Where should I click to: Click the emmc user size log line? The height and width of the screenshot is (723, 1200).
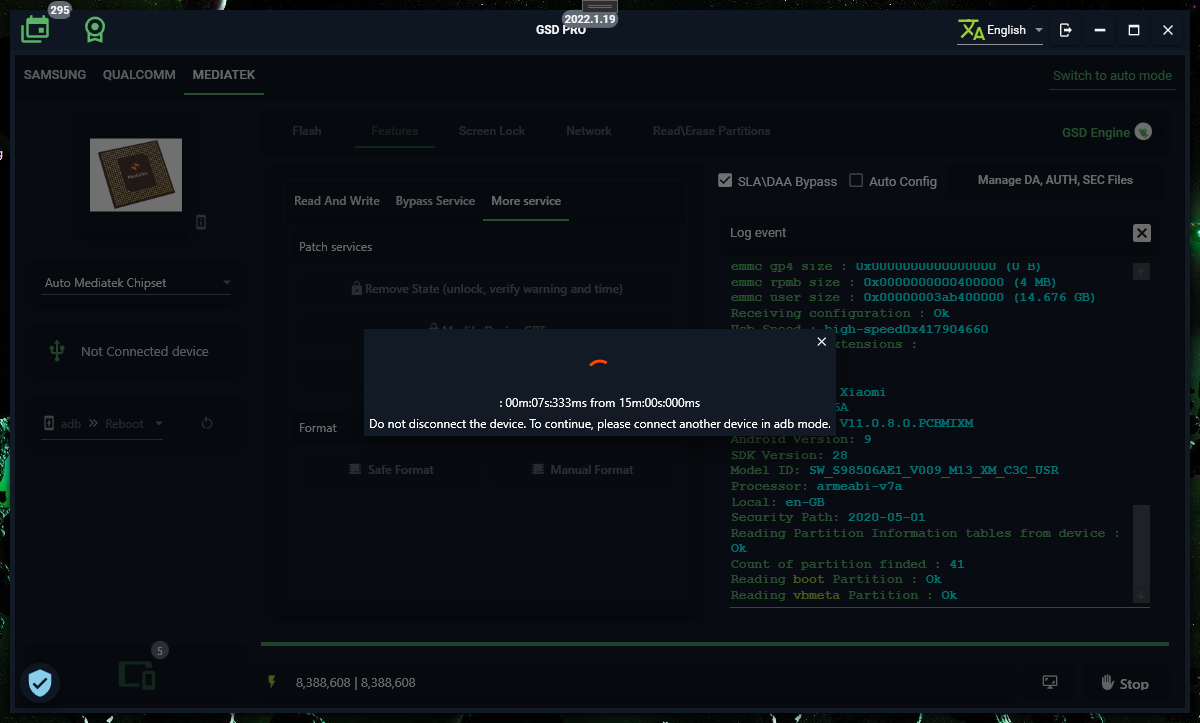(913, 298)
